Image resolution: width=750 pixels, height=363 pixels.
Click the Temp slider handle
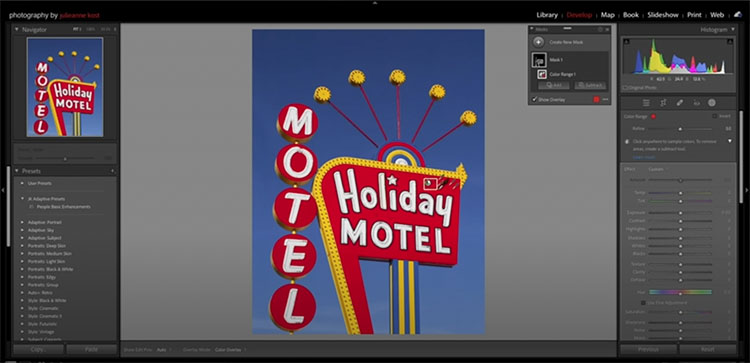click(680, 193)
